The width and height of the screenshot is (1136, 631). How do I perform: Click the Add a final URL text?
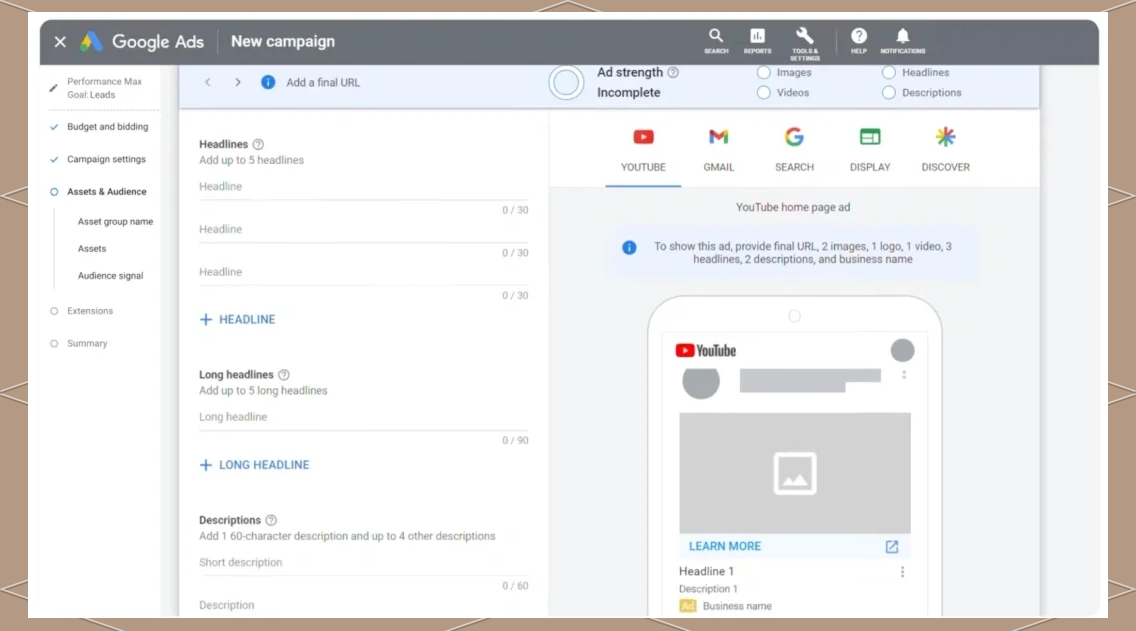323,83
